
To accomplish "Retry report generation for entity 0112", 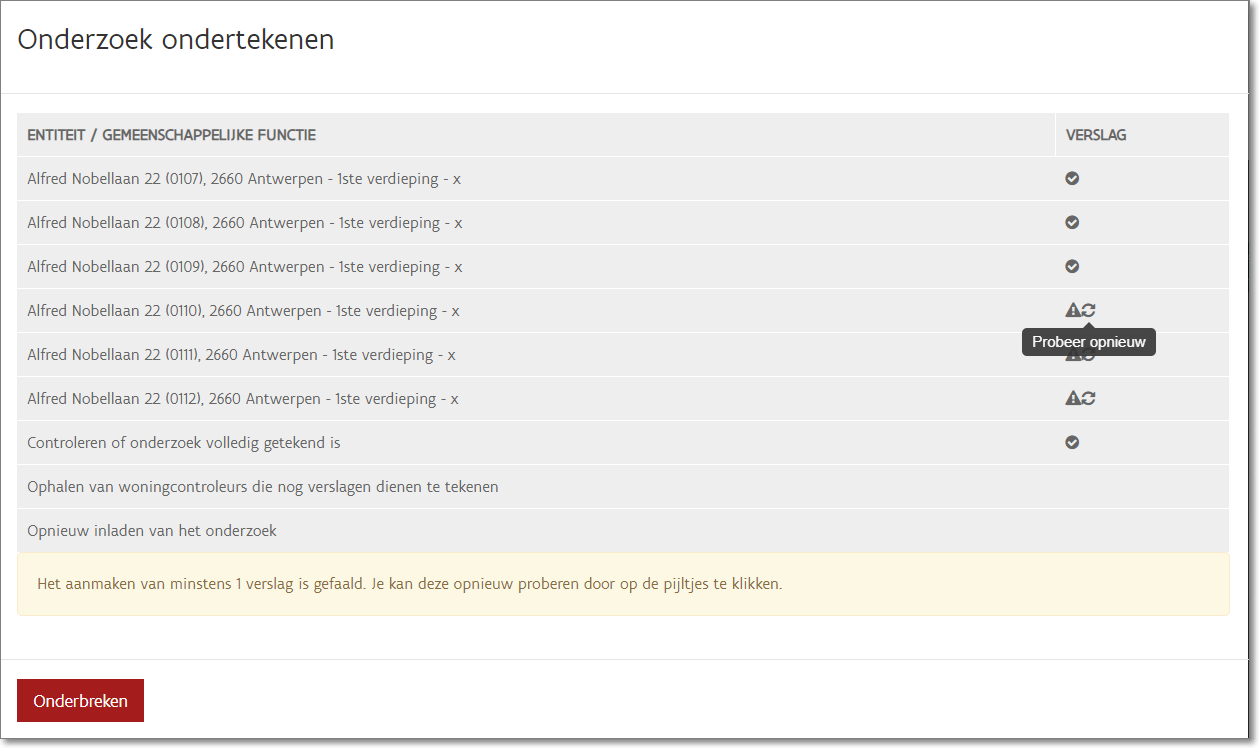I will 1089,398.
